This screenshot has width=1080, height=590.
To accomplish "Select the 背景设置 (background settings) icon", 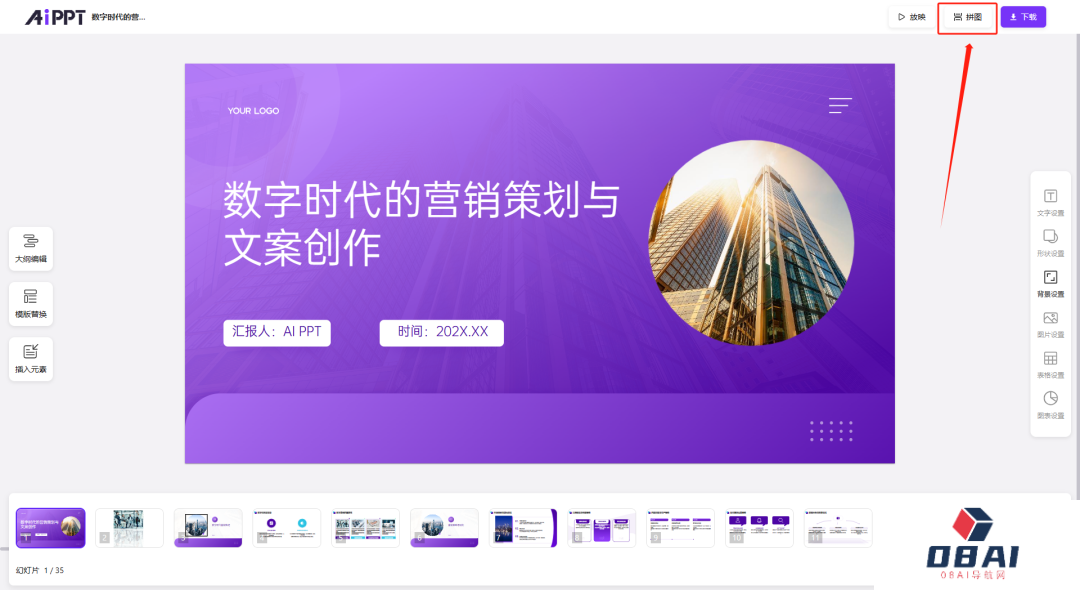I will point(1050,285).
